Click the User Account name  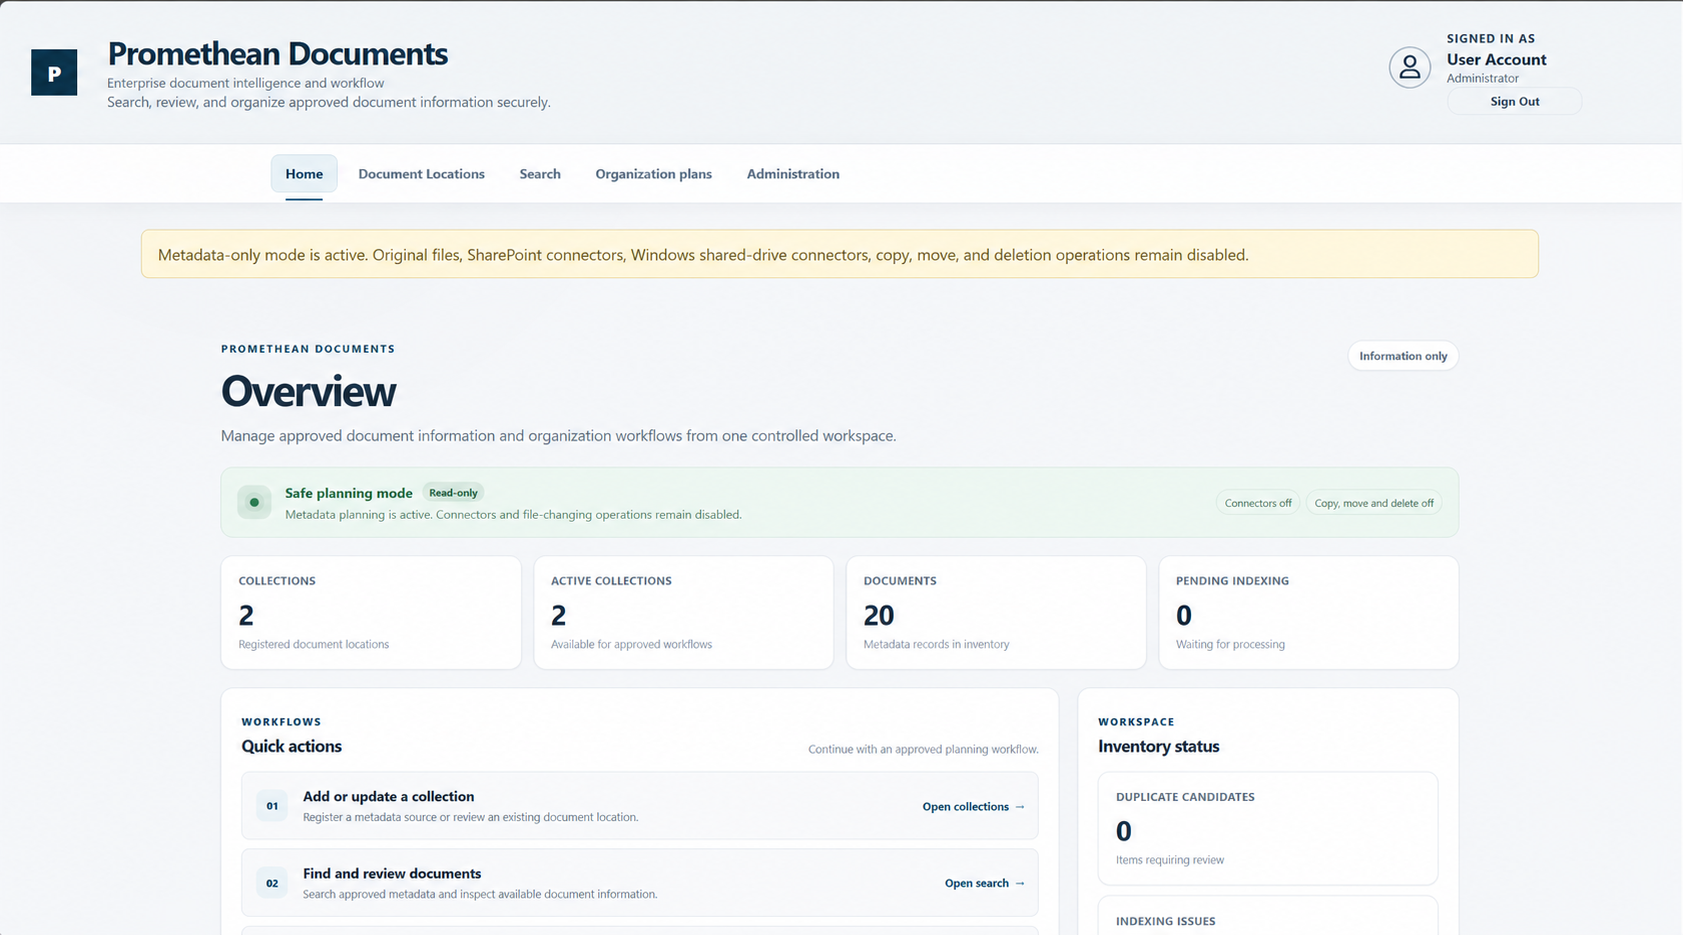(x=1496, y=59)
